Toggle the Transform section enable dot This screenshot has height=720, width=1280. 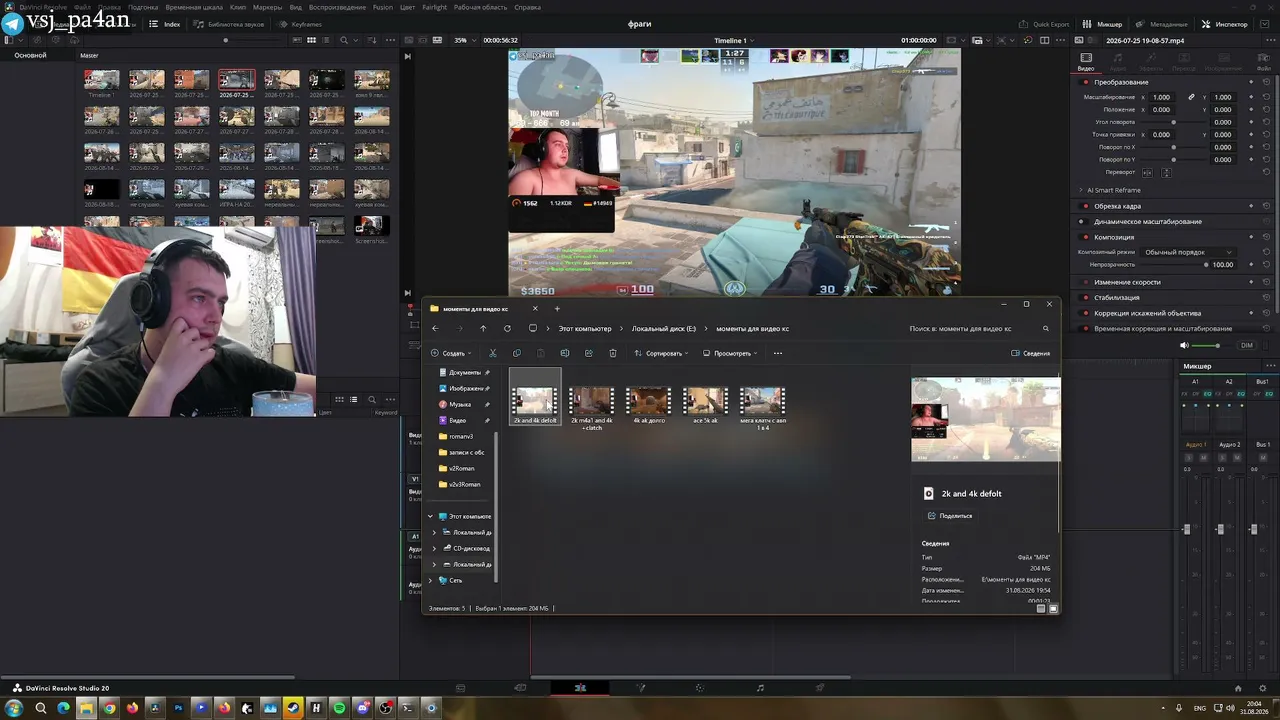point(1086,82)
